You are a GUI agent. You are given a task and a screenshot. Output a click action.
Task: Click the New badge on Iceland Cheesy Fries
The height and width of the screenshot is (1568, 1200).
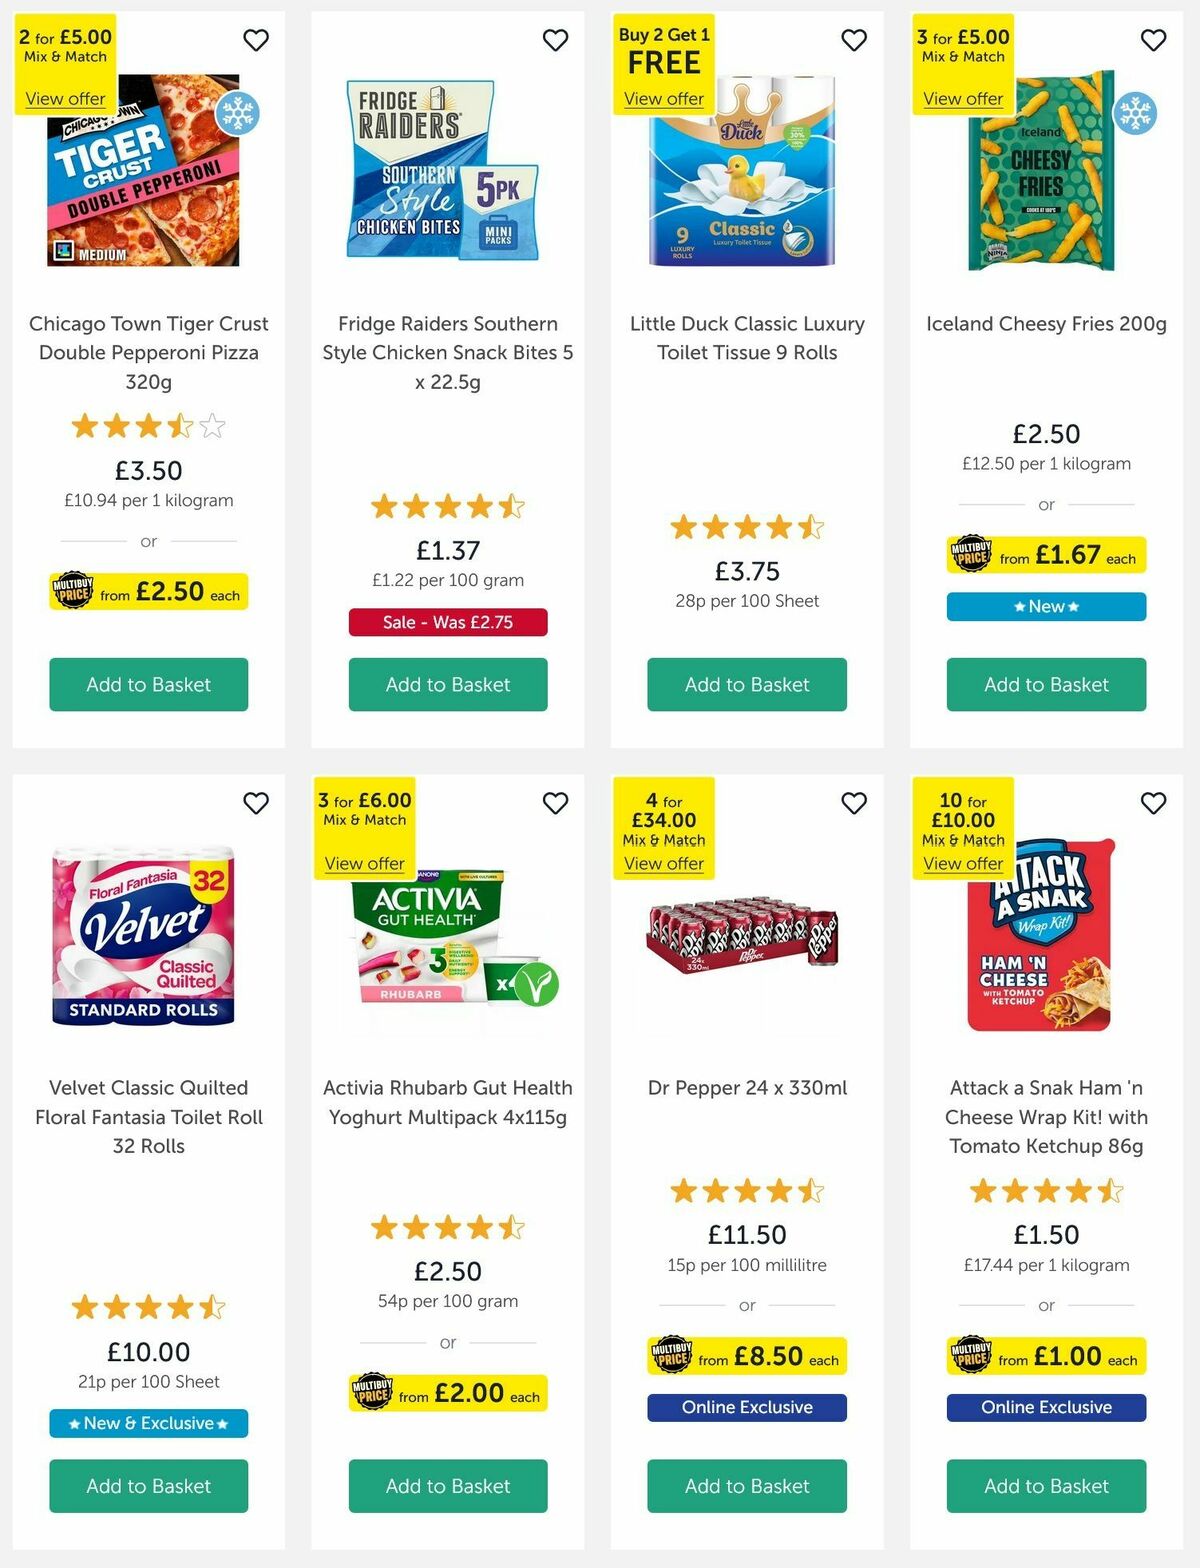(x=1045, y=606)
